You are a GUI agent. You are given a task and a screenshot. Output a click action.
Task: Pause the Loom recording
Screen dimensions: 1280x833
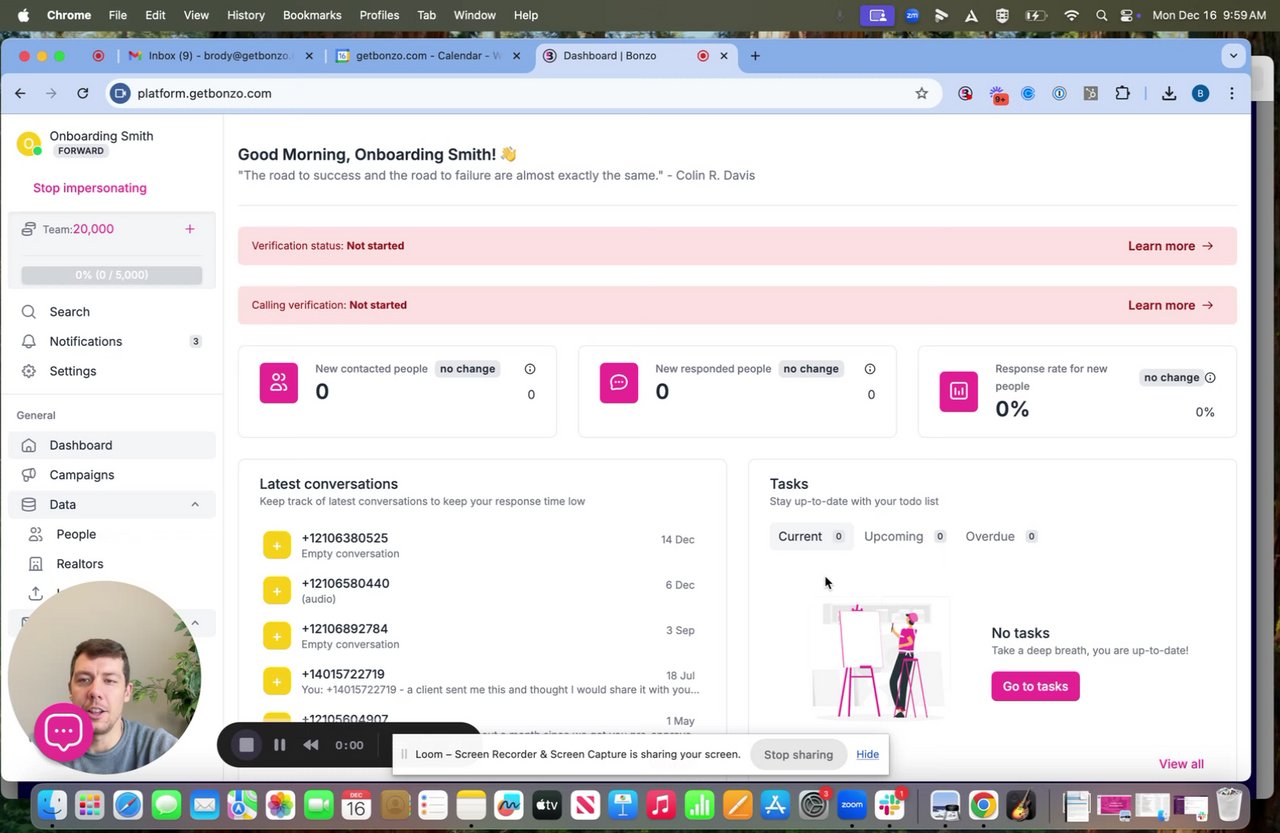pyautogui.click(x=280, y=745)
